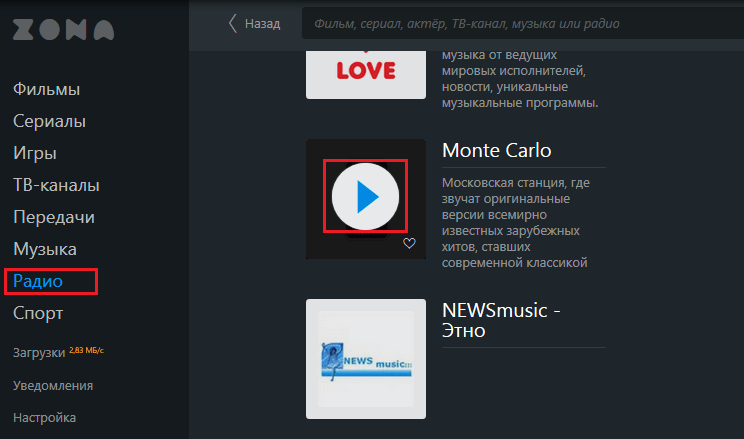Click the download speed 2,83 МБ/с indicator

(x=86, y=350)
